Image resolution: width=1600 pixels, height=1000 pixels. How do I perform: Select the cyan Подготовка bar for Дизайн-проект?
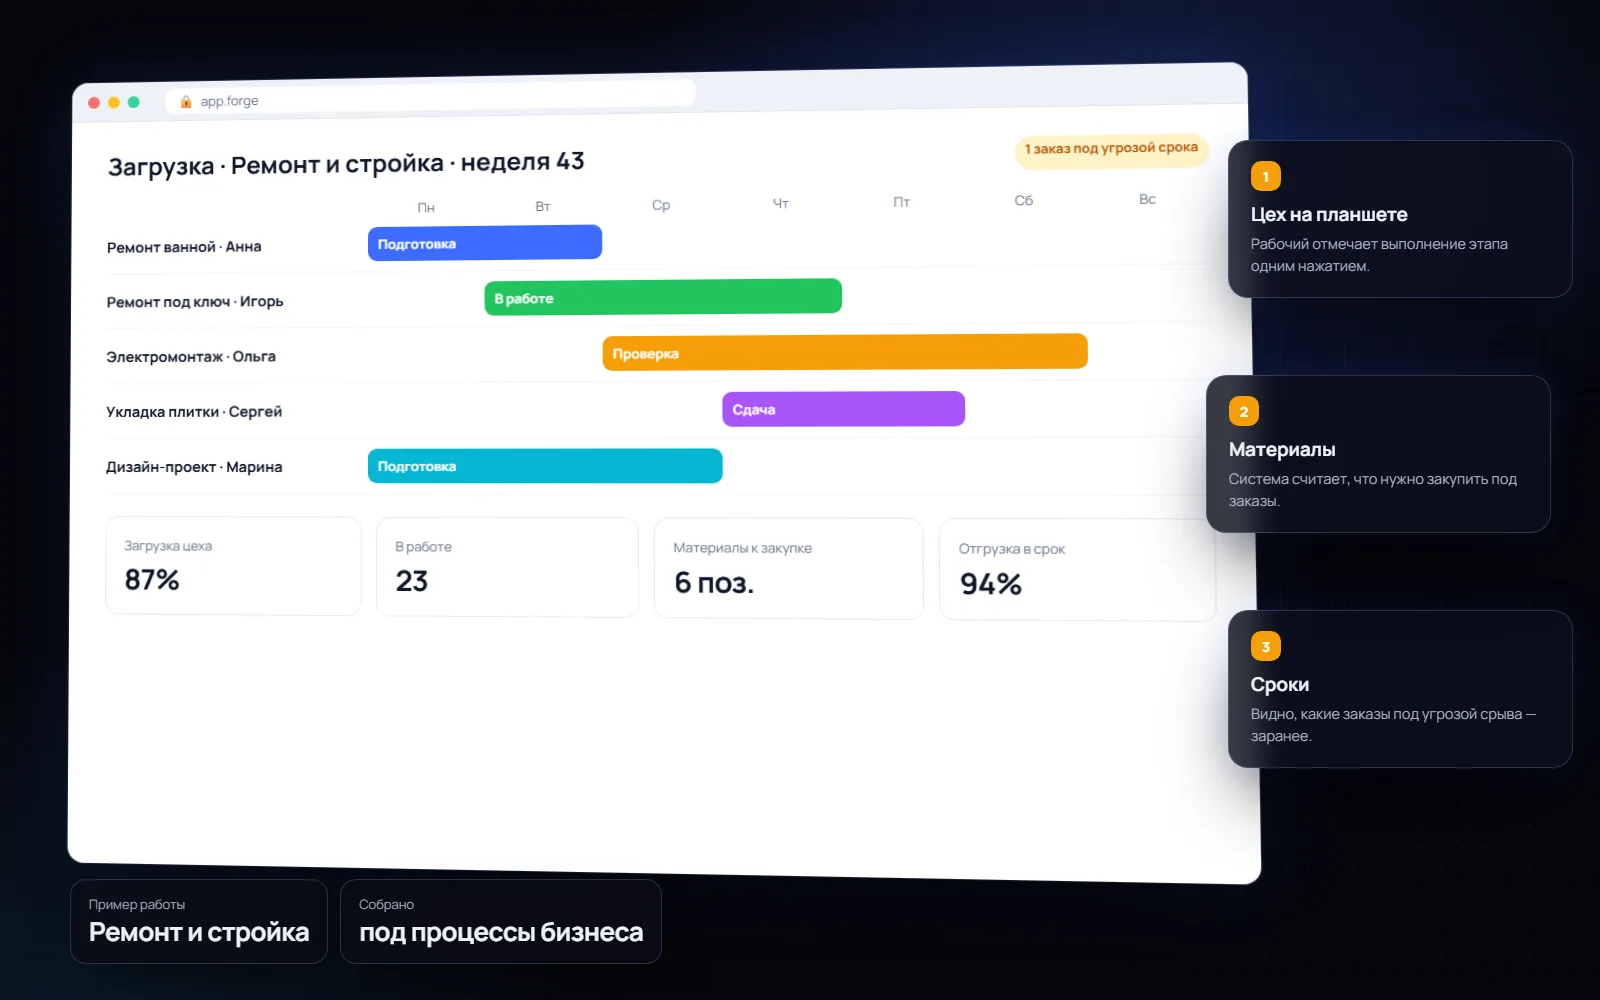click(x=545, y=466)
